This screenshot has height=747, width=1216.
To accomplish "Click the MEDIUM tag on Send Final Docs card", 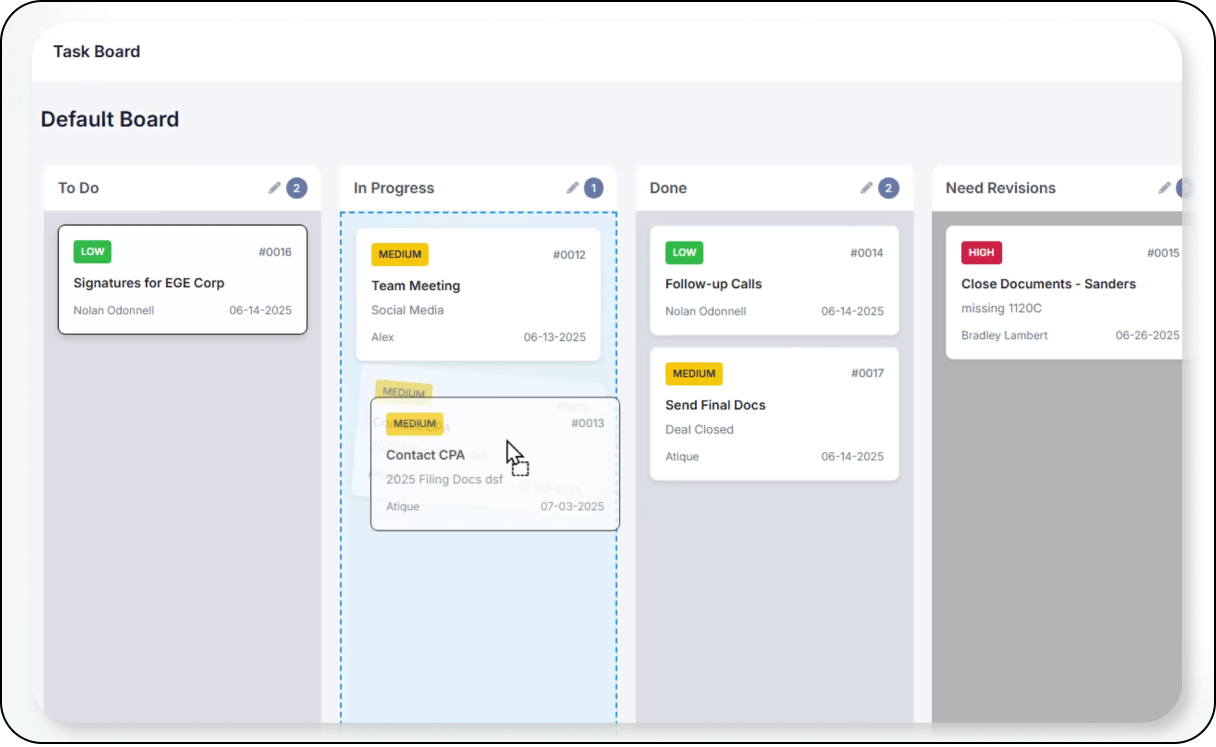I will [694, 374].
